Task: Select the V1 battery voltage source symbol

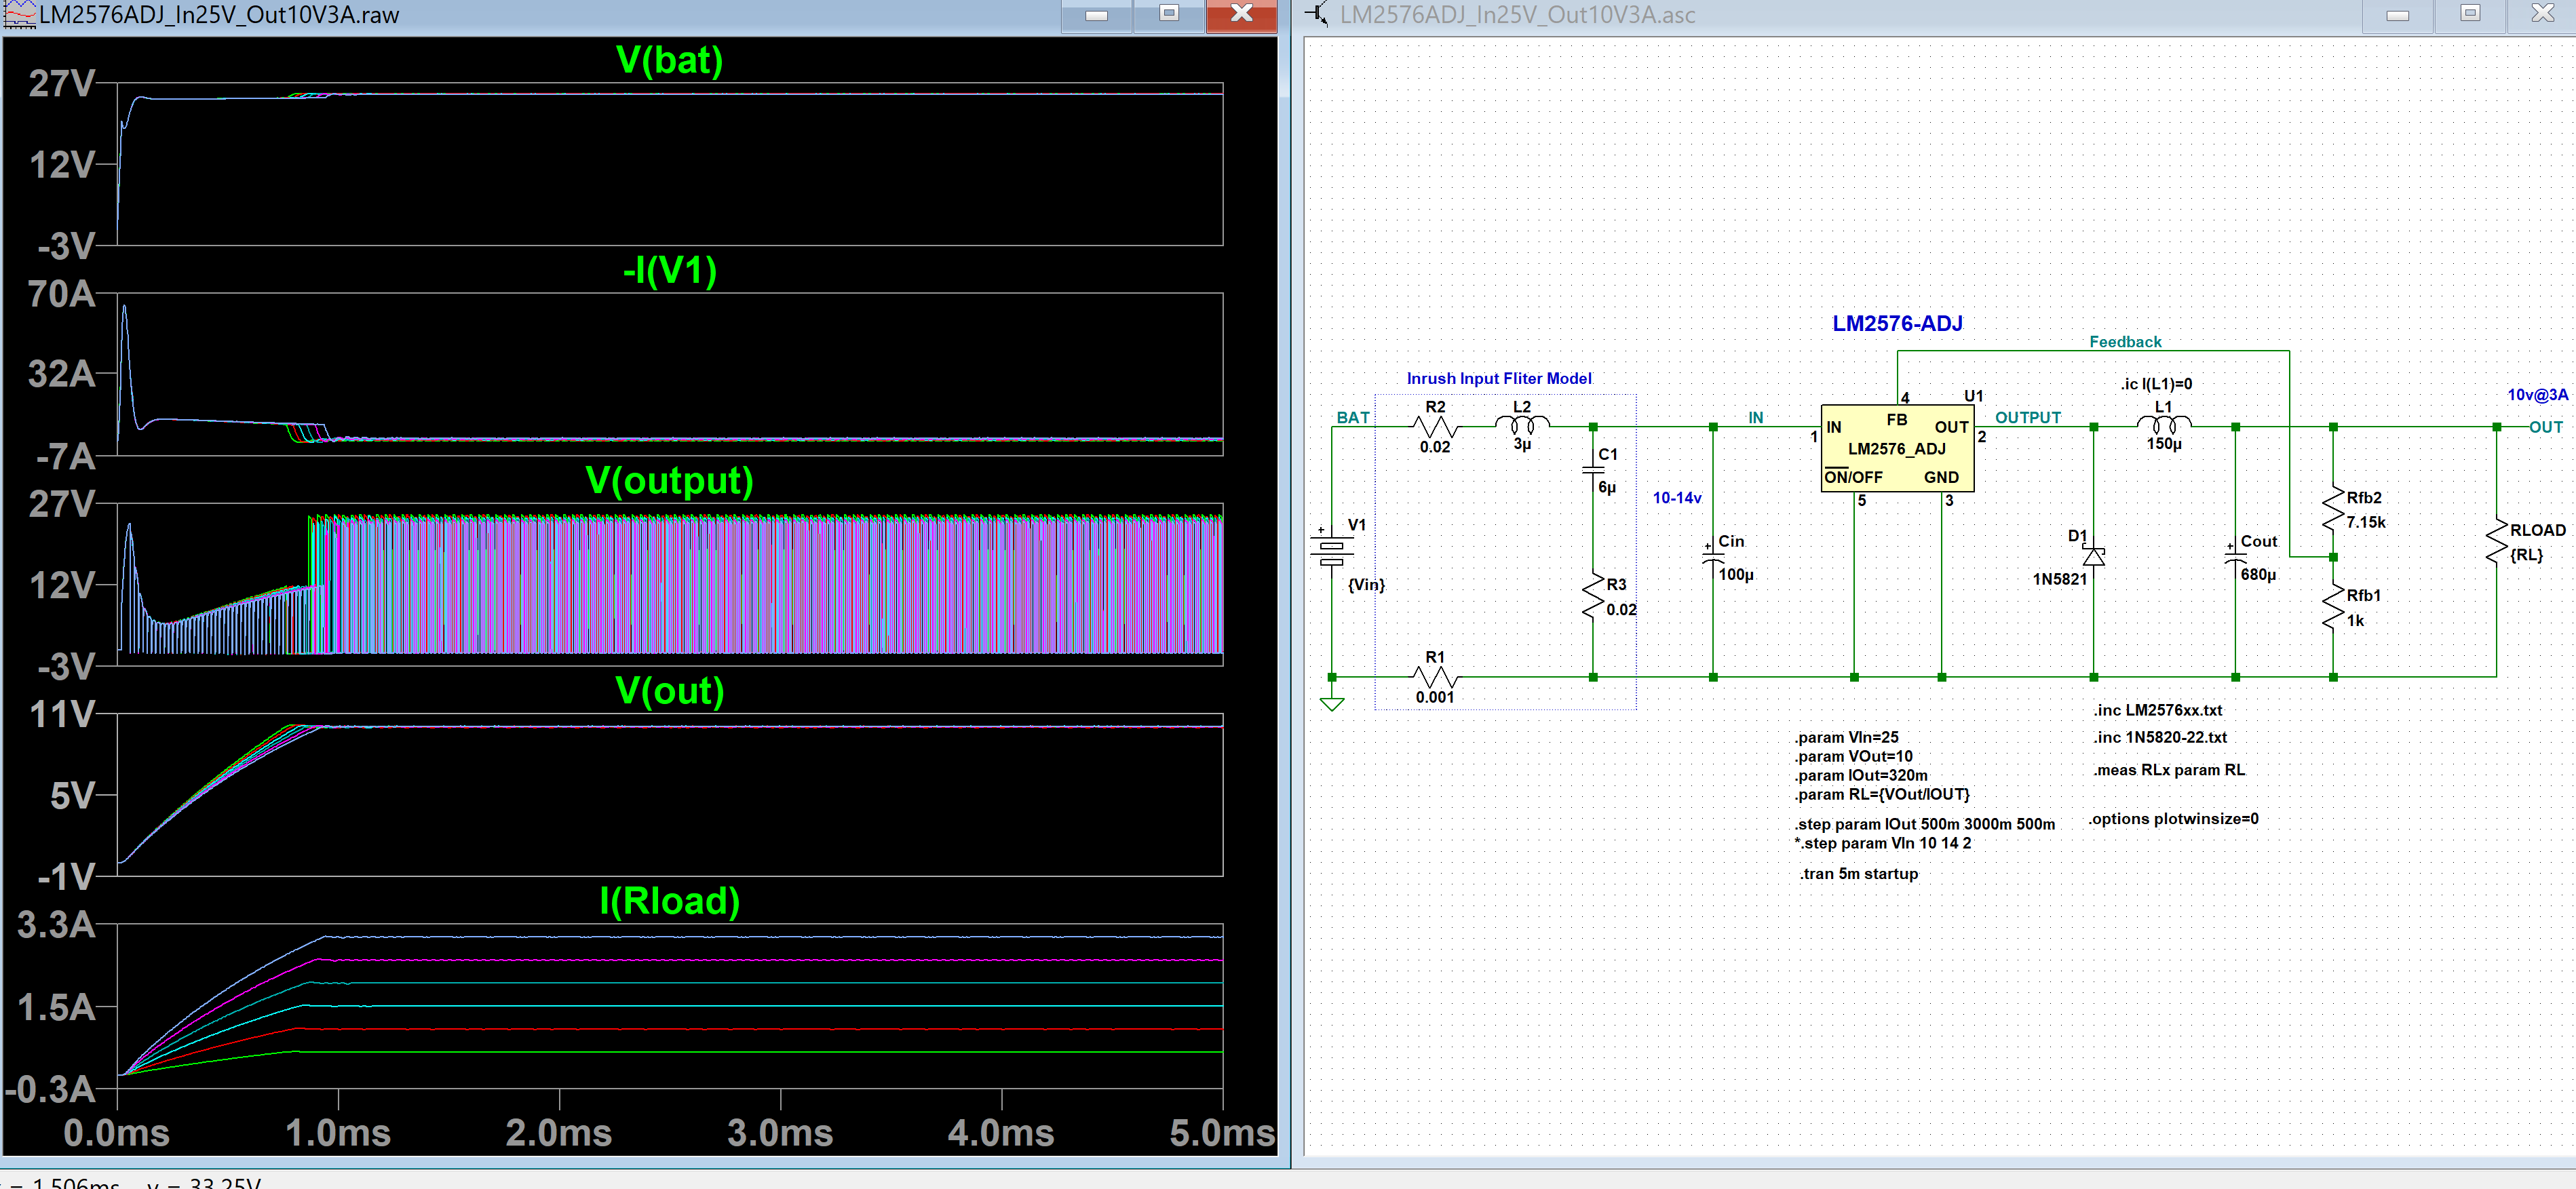Action: point(1332,551)
